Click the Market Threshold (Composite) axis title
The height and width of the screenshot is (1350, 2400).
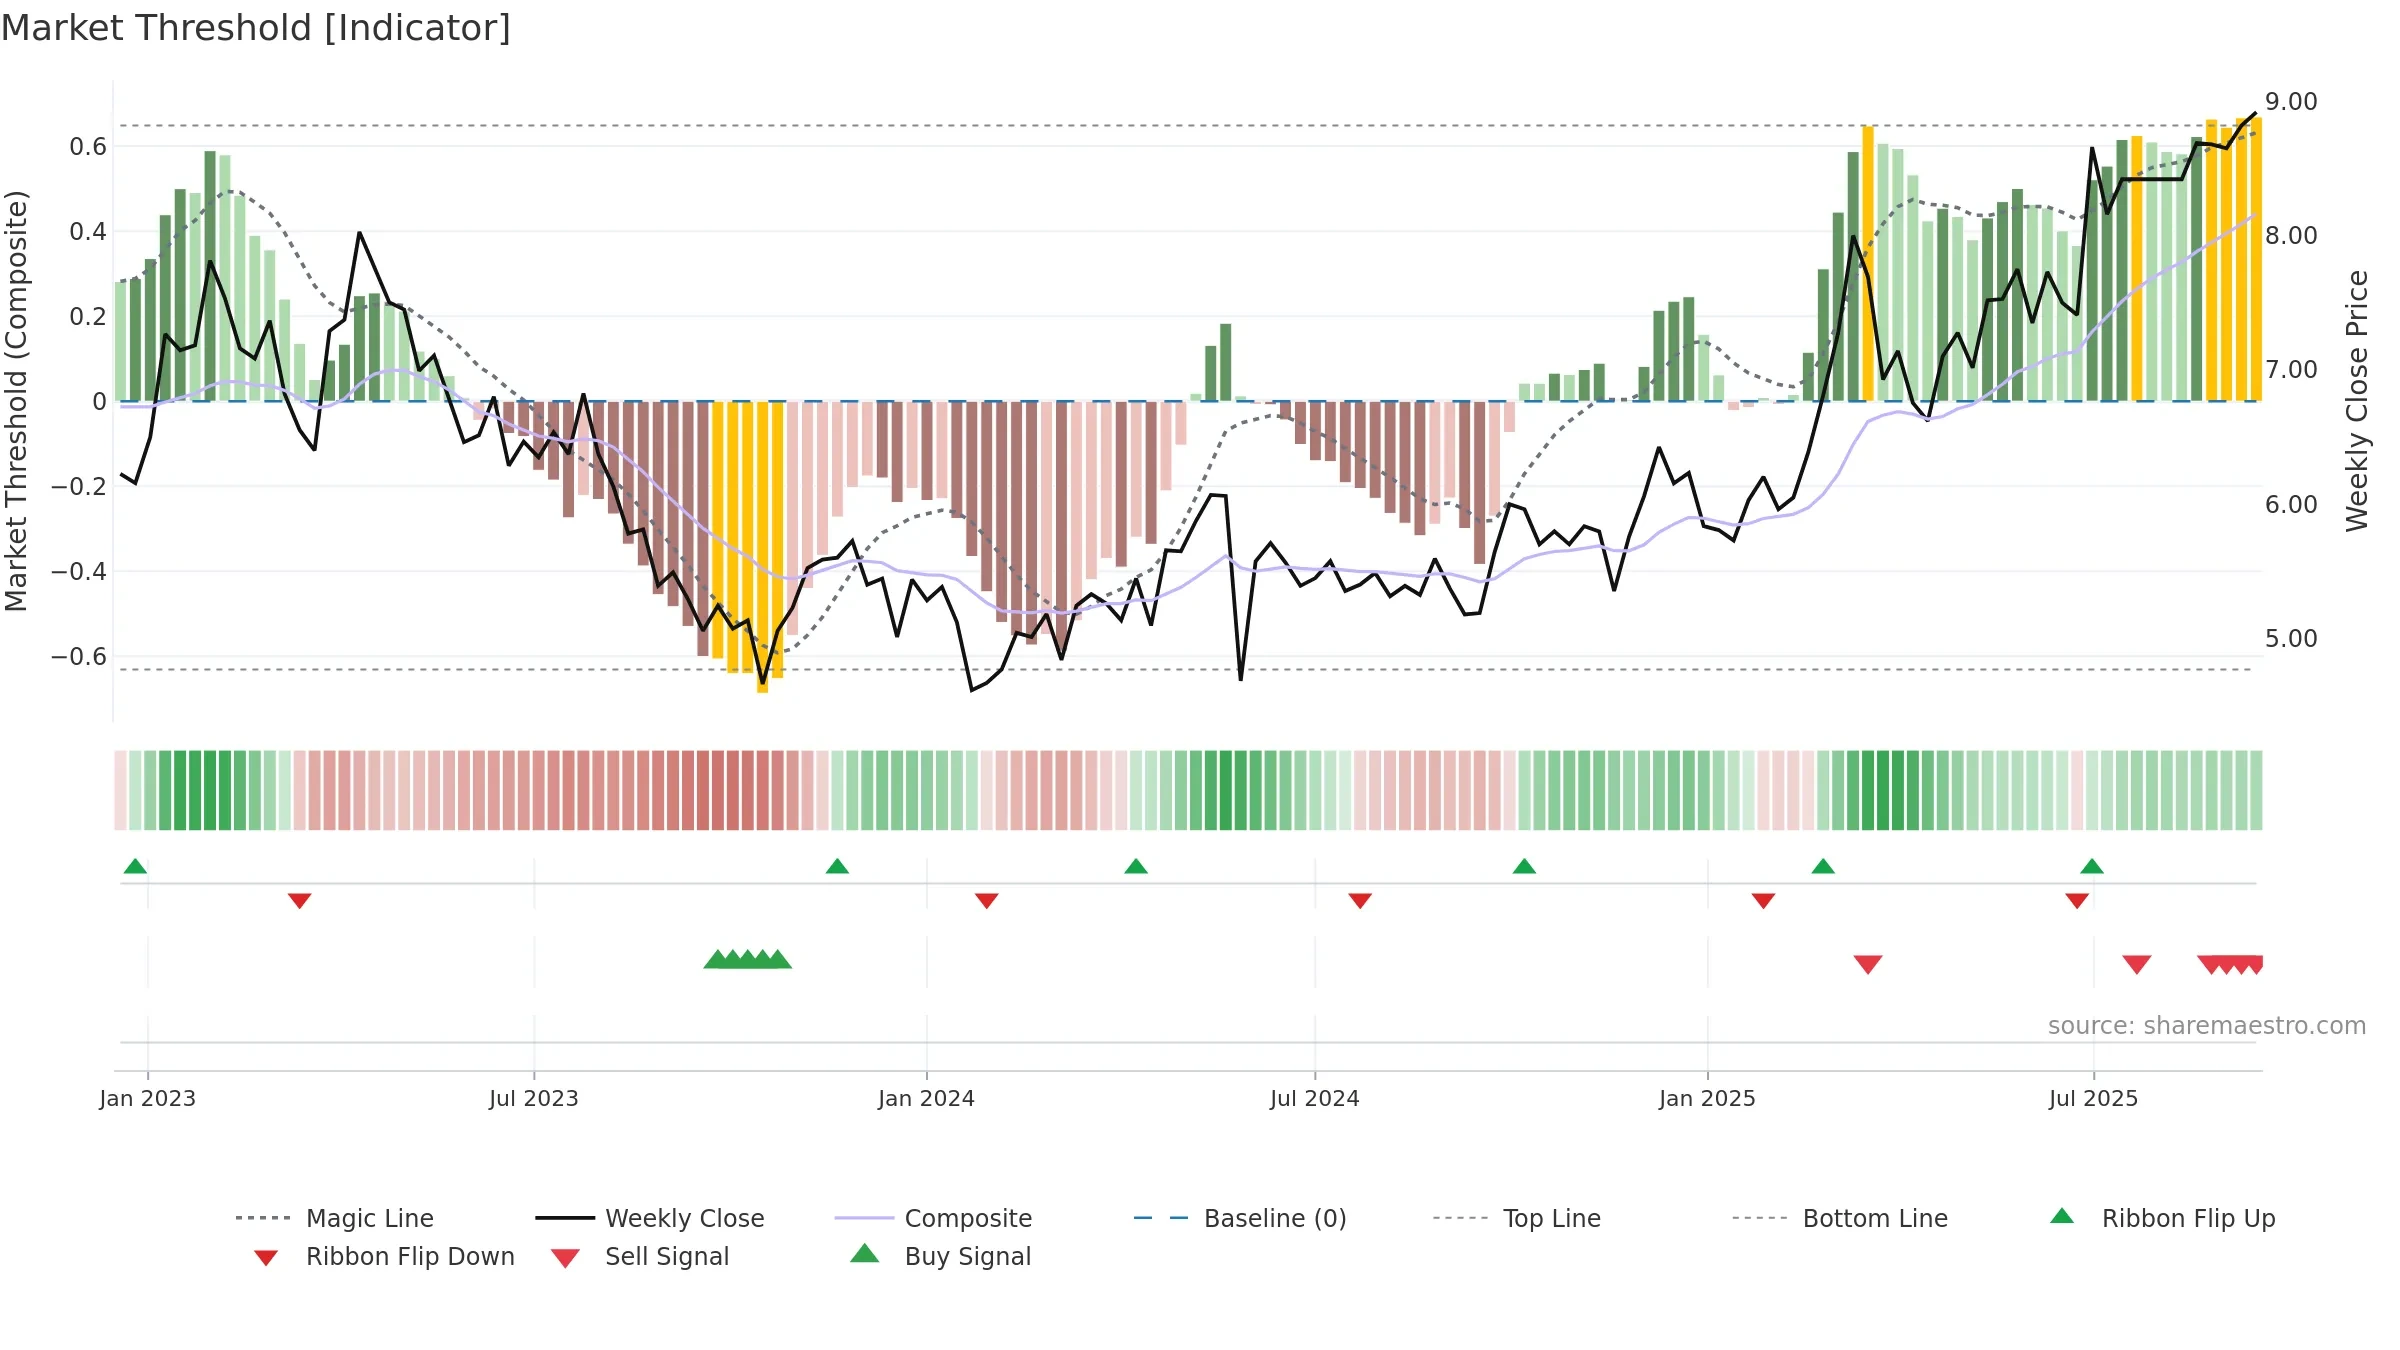pyautogui.click(x=16, y=400)
